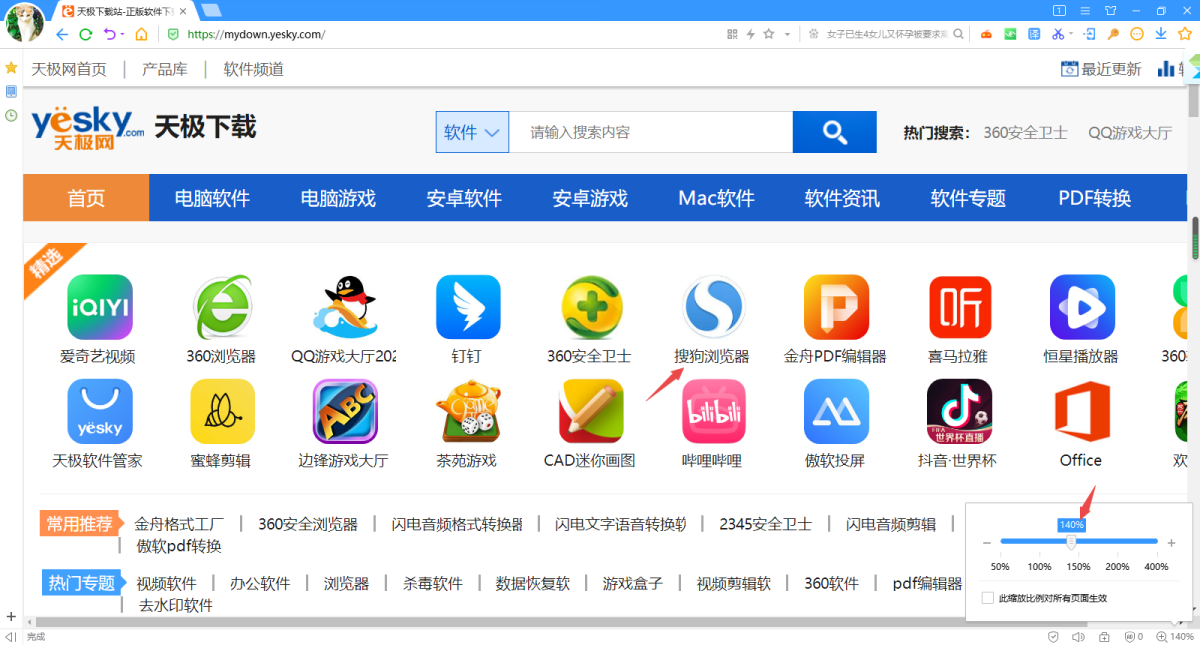Click the 产品库 link

(164, 69)
